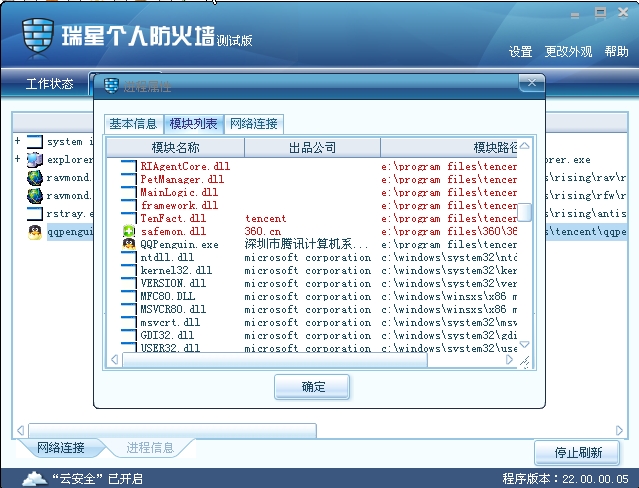Screen dimensions: 639x488
Task: Click the main window scroll-right arrow
Action: point(619,430)
